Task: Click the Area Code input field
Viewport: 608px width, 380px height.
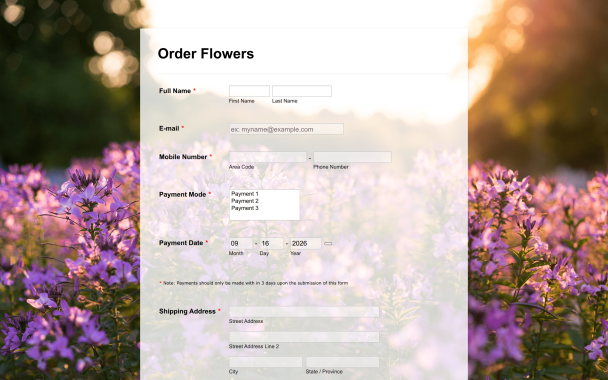Action: pos(268,157)
